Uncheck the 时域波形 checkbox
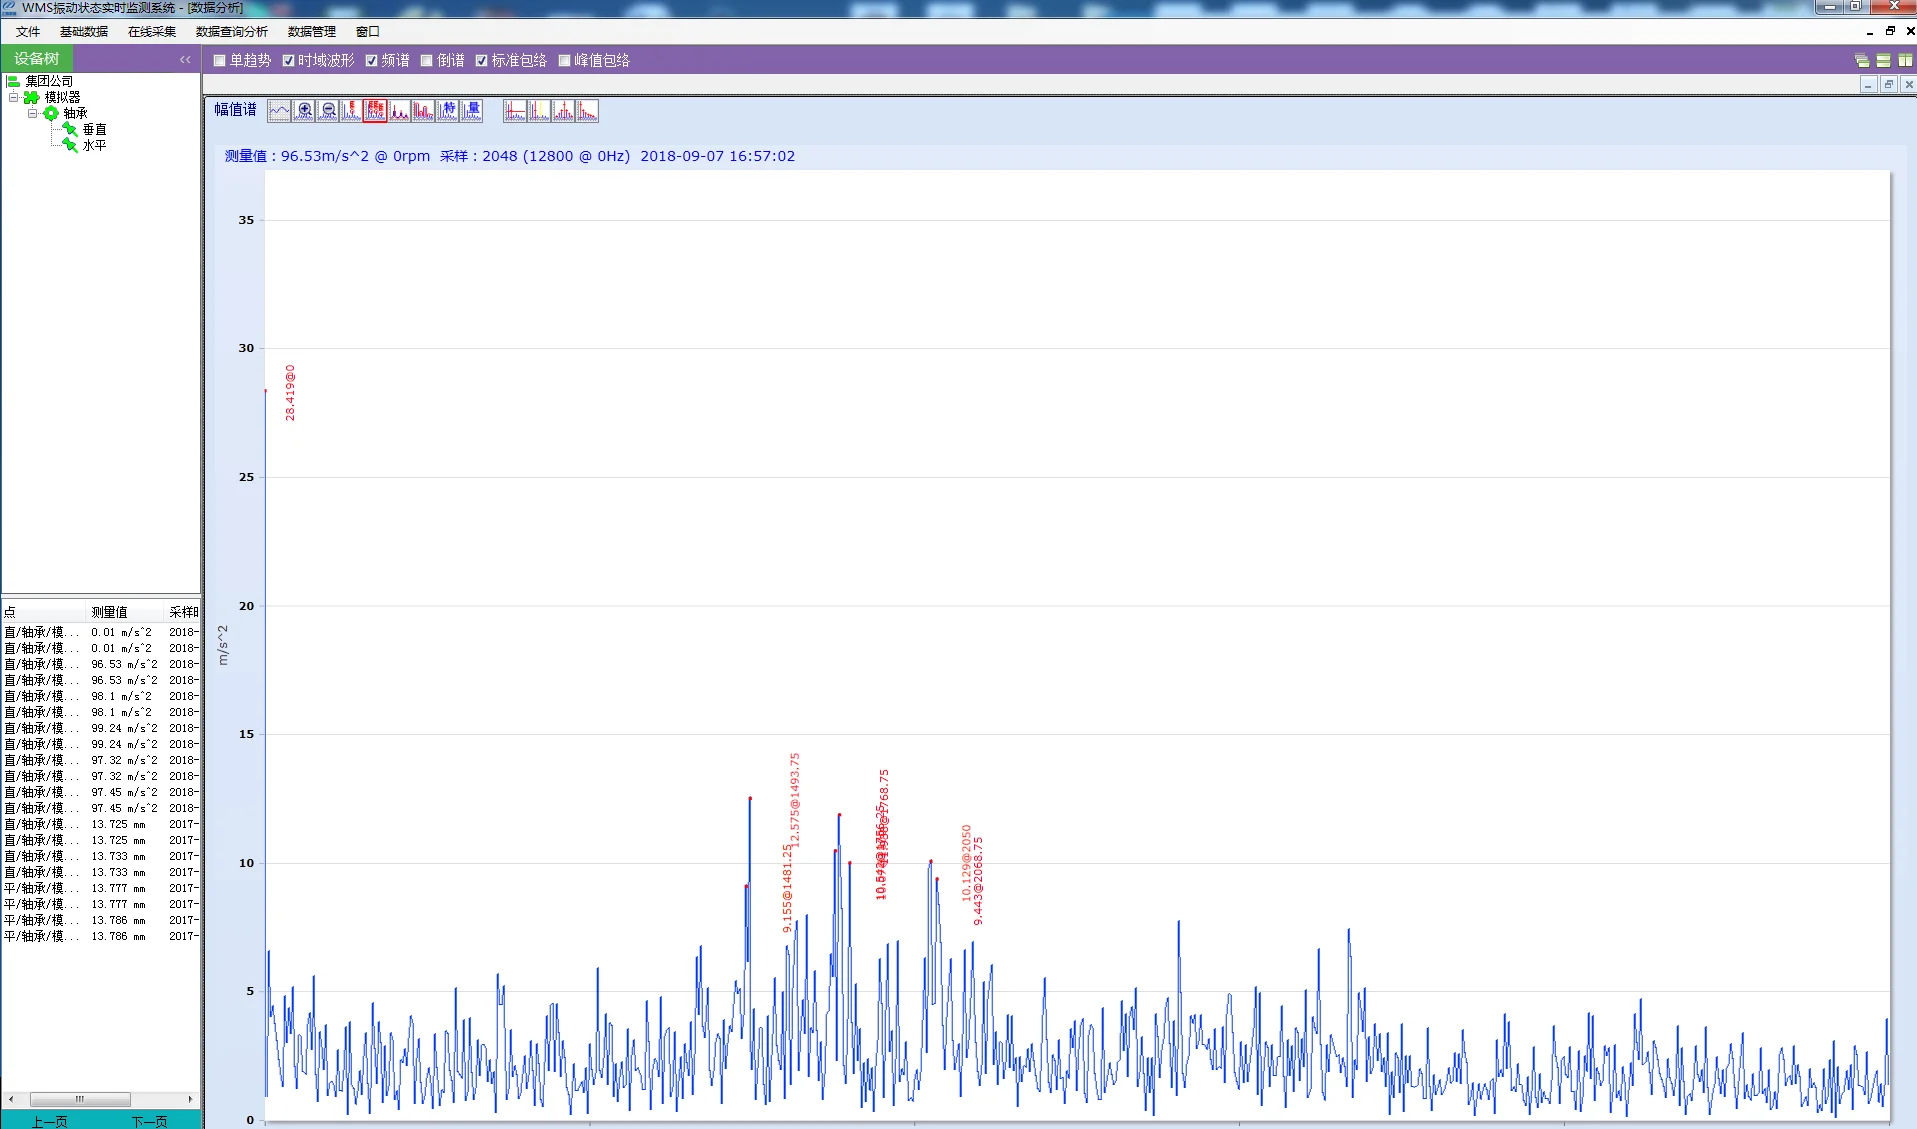The height and width of the screenshot is (1129, 1917). [289, 61]
